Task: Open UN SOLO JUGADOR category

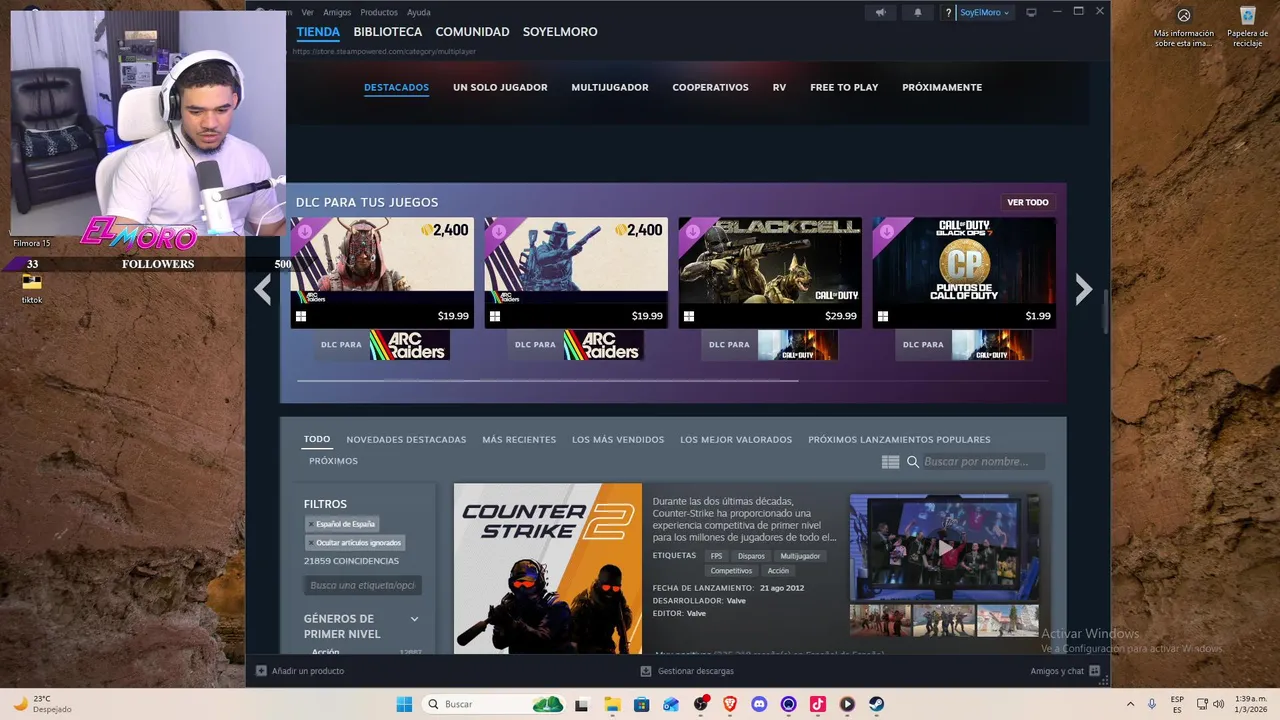Action: coord(500,87)
